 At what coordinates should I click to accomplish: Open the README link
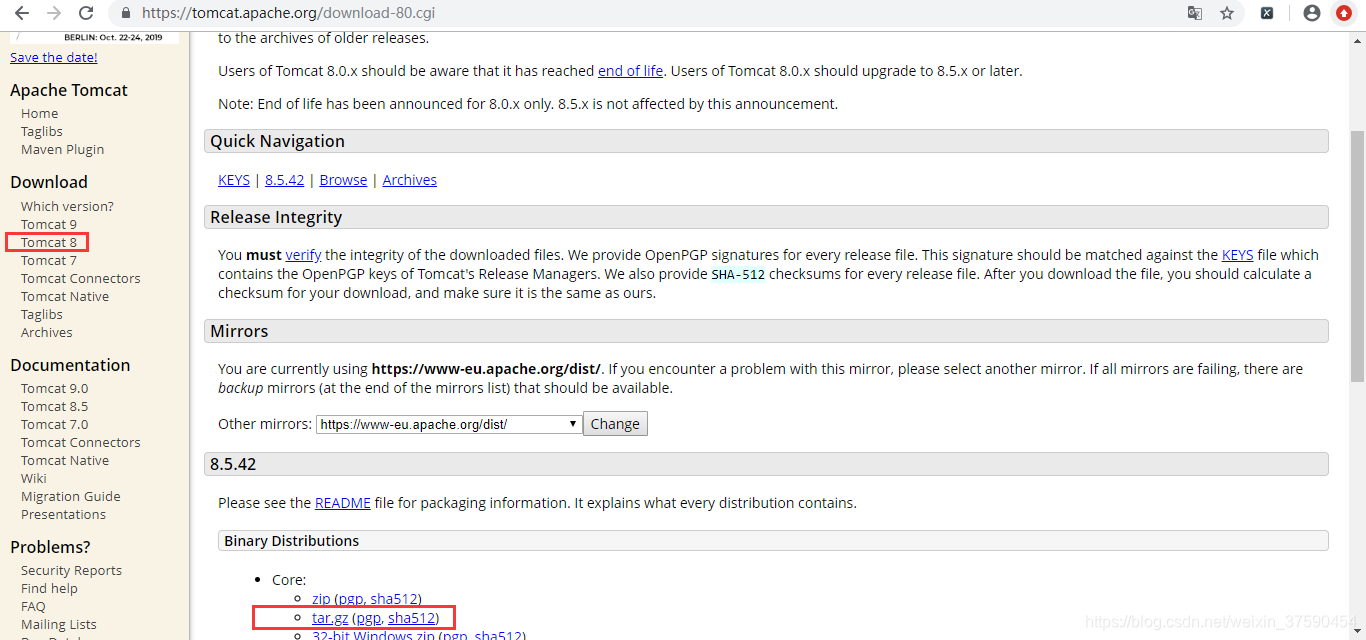click(x=343, y=503)
